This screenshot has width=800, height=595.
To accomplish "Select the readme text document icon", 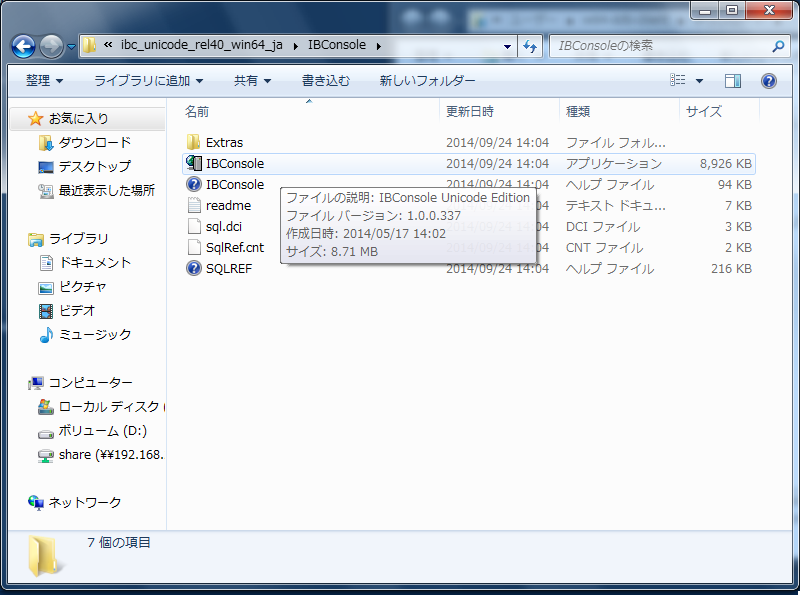I will (194, 205).
